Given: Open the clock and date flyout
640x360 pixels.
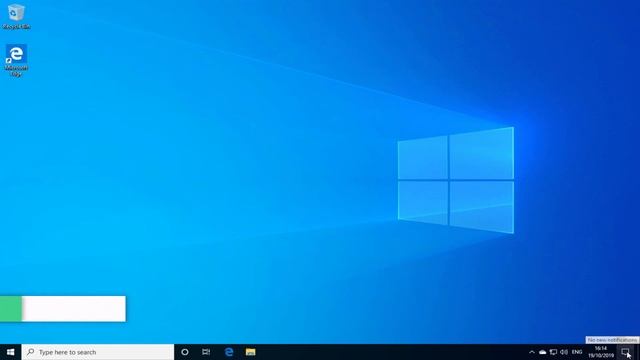Looking at the screenshot, I should [x=601, y=352].
